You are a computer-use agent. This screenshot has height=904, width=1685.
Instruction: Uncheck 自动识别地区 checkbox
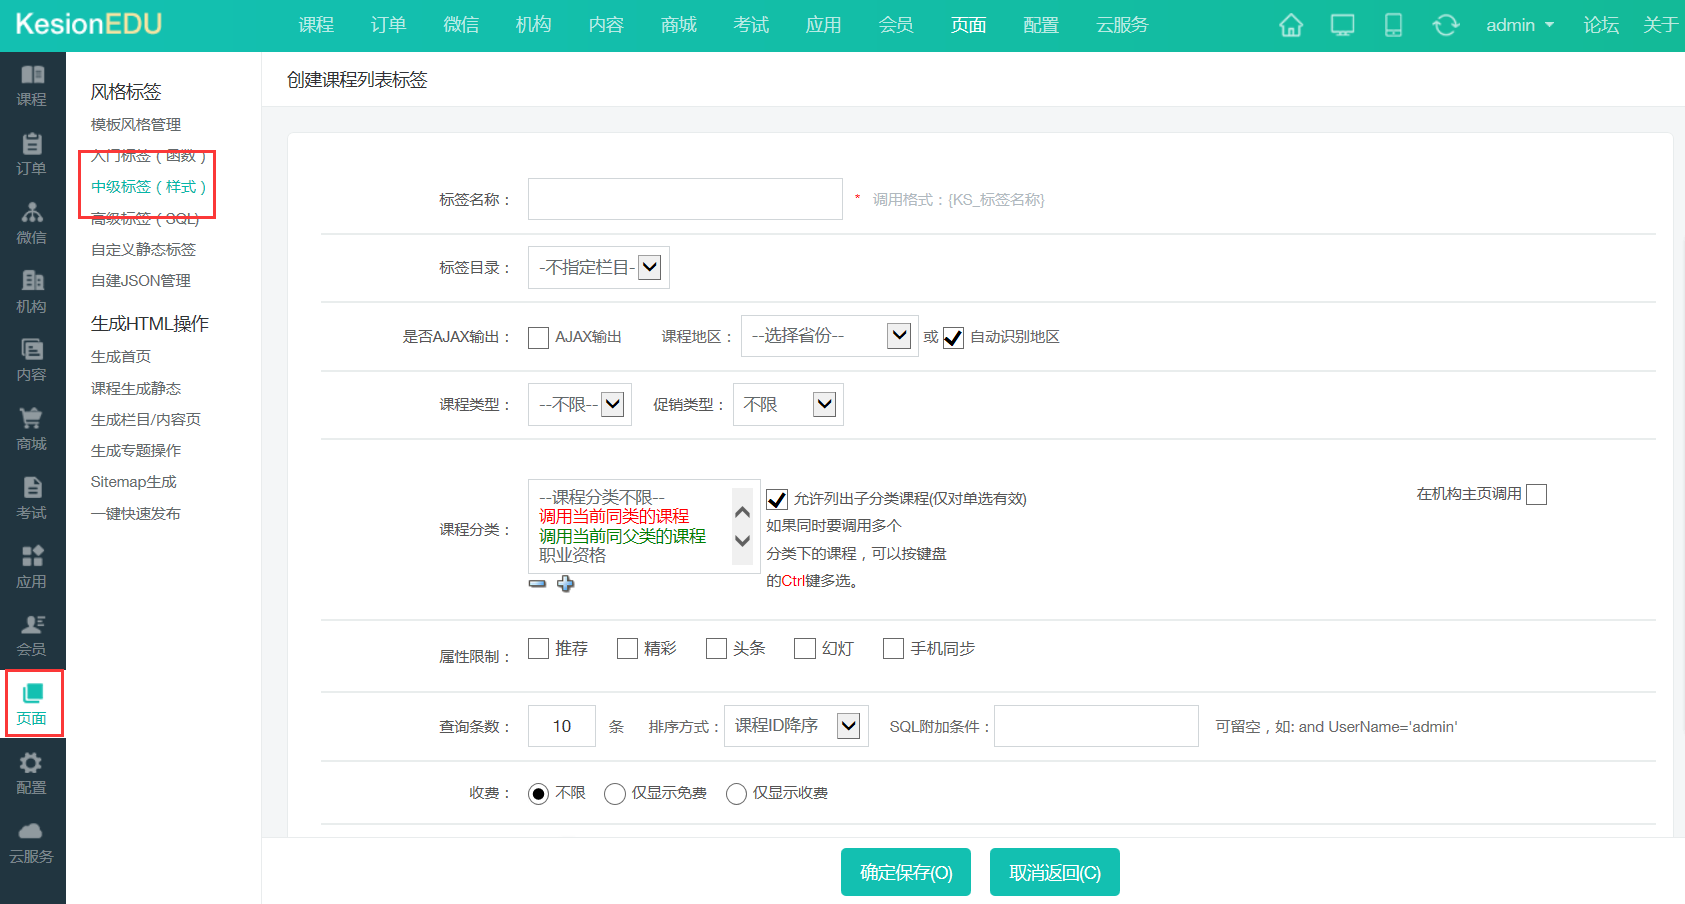(x=953, y=338)
